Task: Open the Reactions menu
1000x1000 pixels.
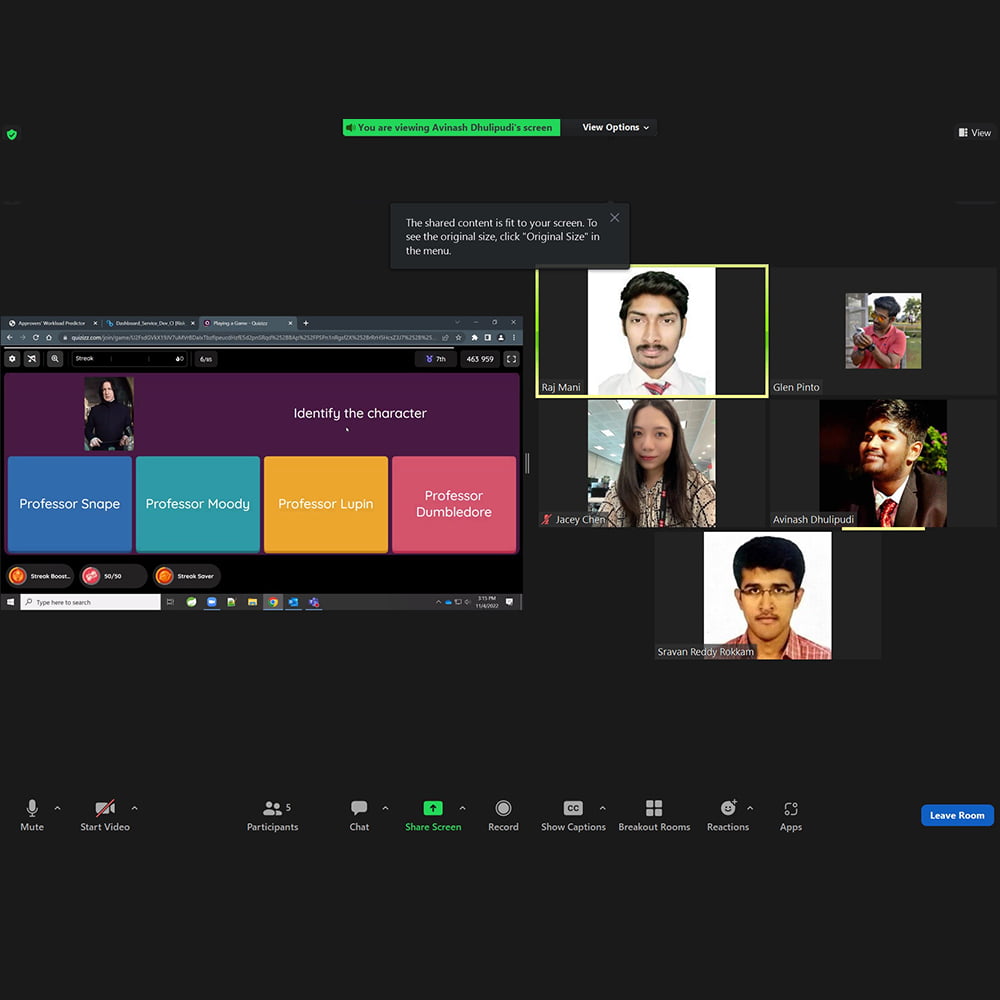Action: click(x=728, y=809)
